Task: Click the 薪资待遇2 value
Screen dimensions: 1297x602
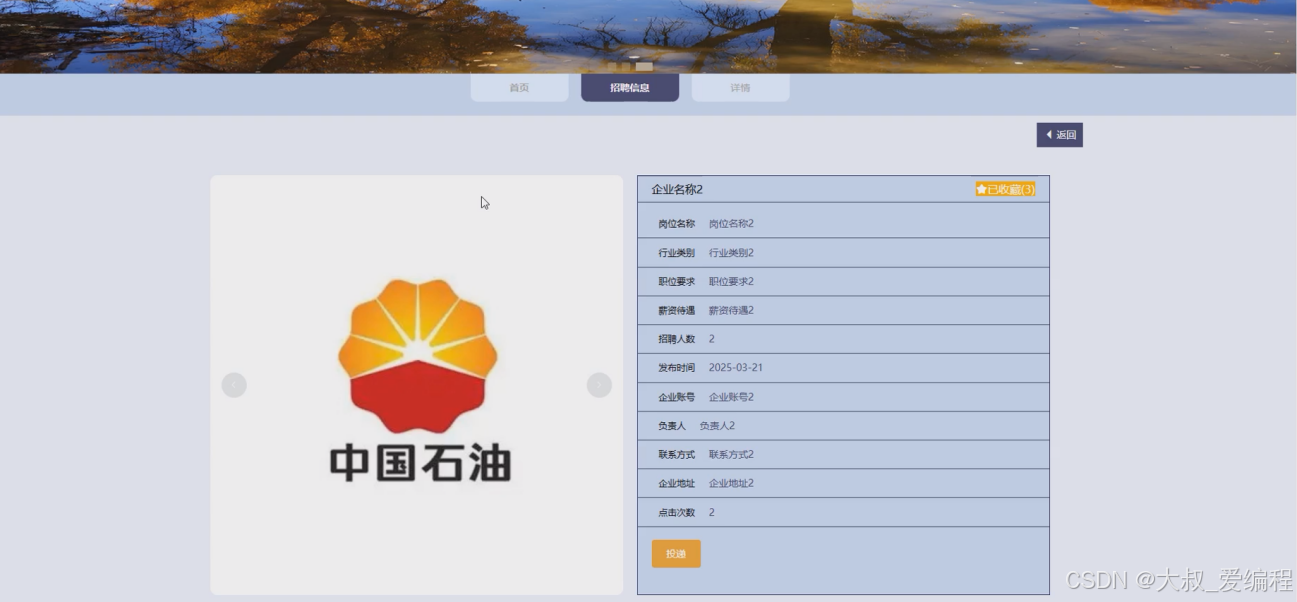Action: (731, 311)
